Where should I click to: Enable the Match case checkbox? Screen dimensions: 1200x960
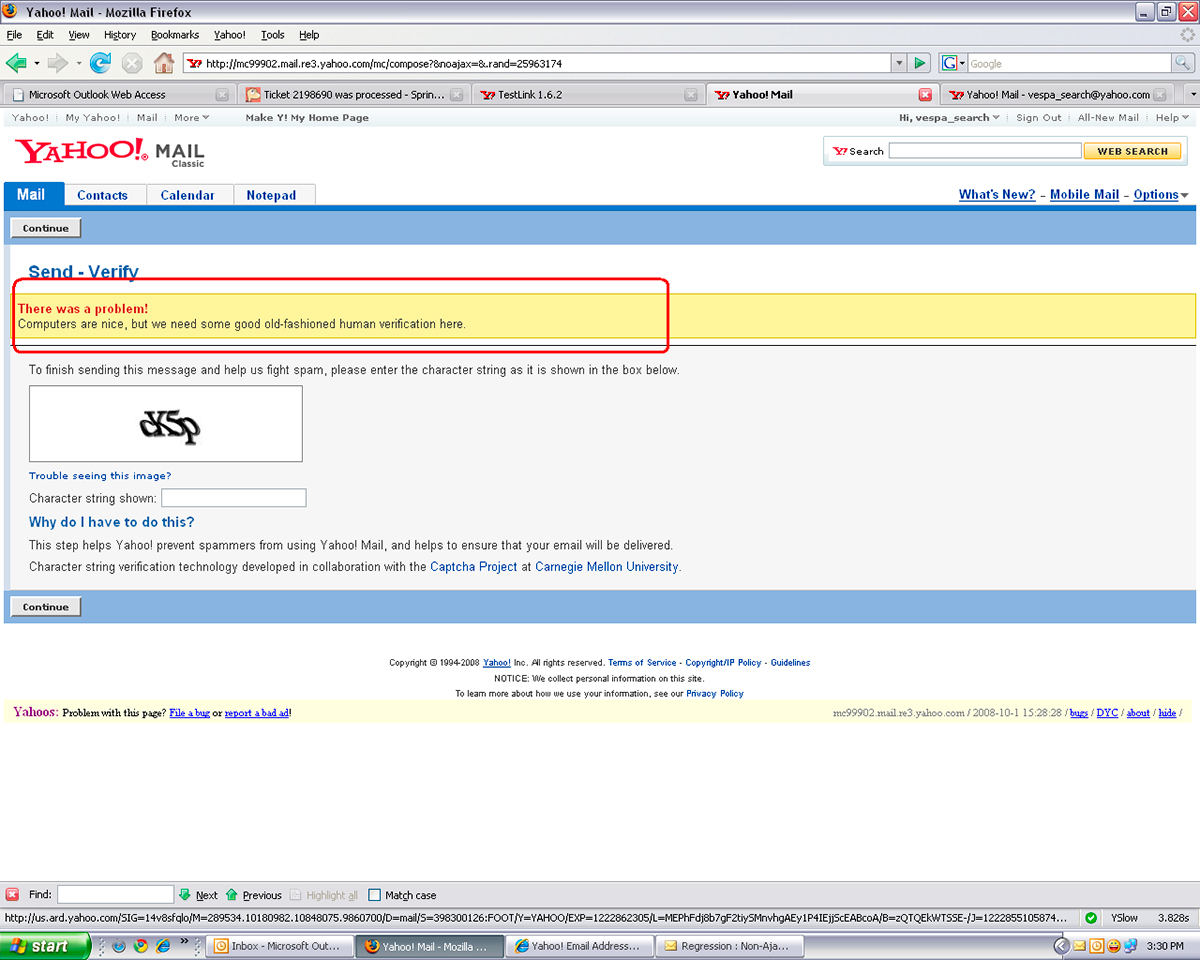376,895
